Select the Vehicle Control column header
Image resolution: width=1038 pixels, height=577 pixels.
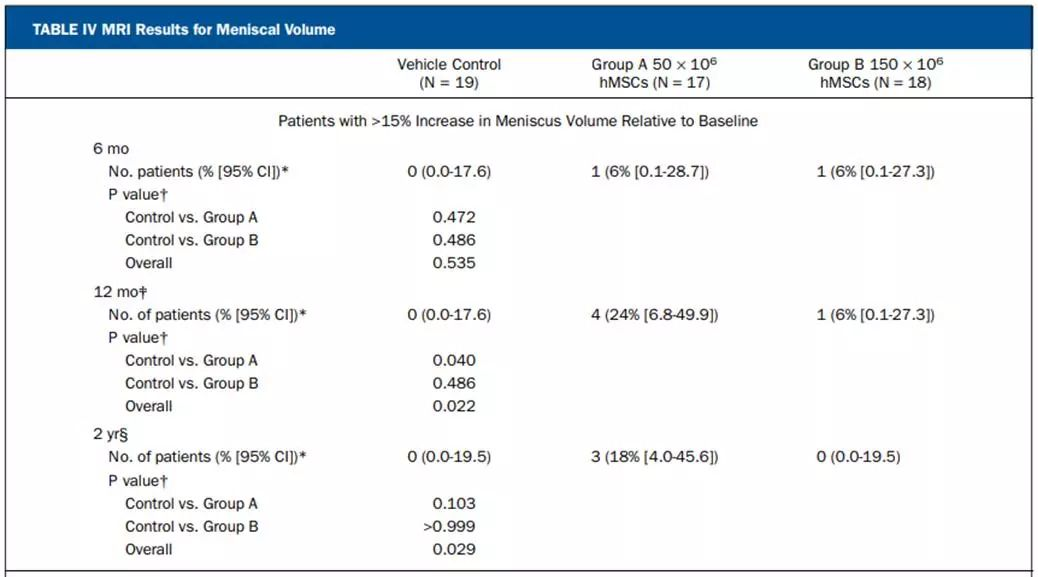(449, 73)
